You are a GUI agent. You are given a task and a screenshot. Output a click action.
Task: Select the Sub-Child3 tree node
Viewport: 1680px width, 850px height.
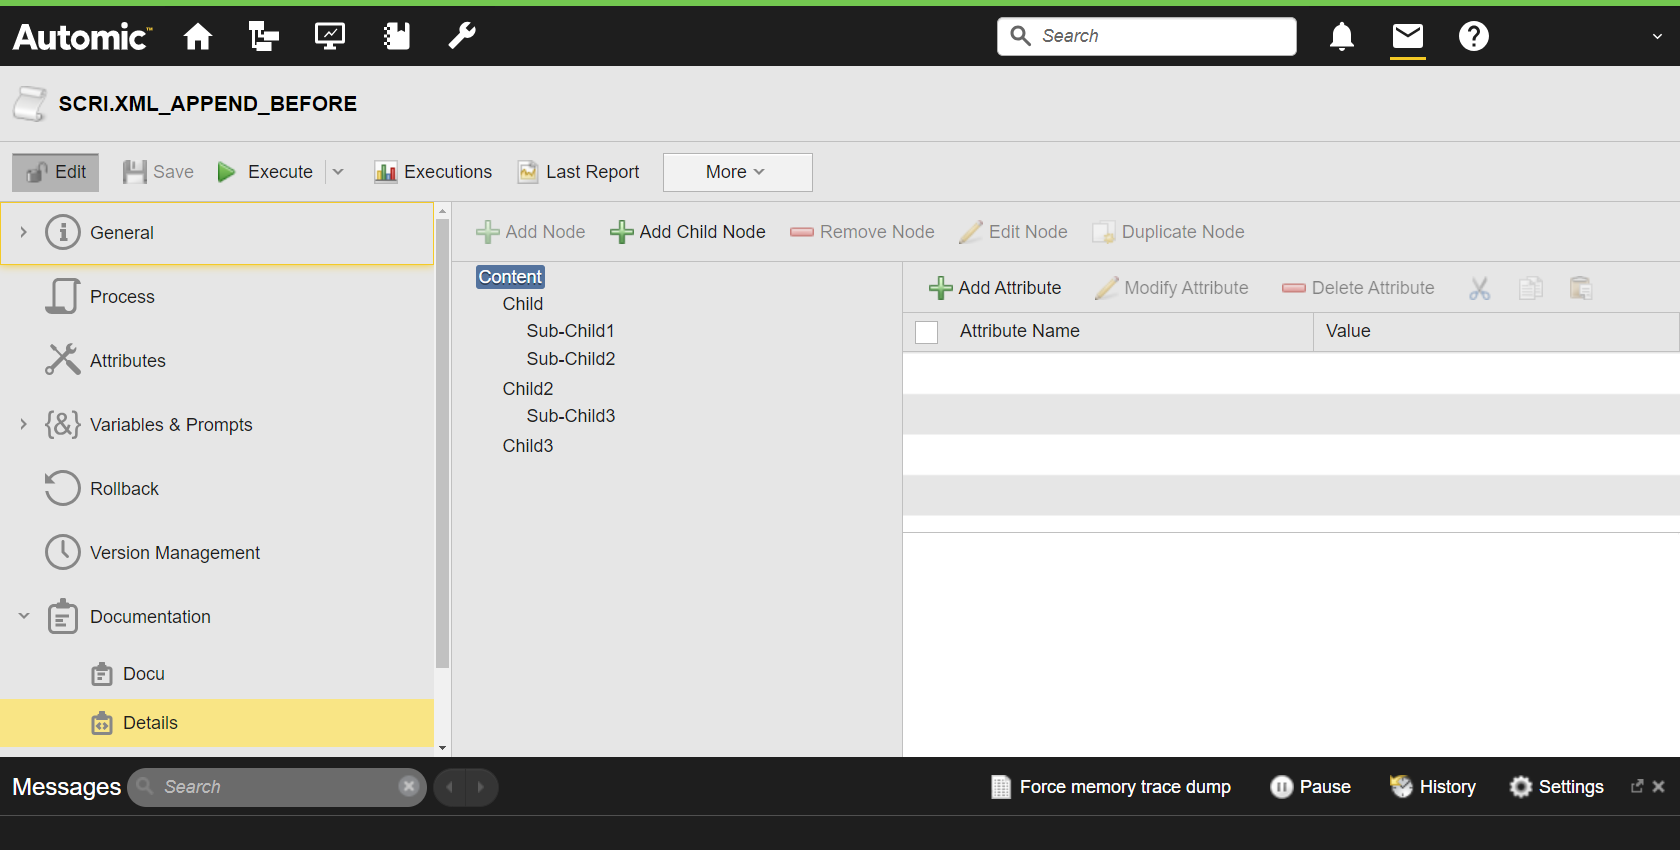pos(571,416)
